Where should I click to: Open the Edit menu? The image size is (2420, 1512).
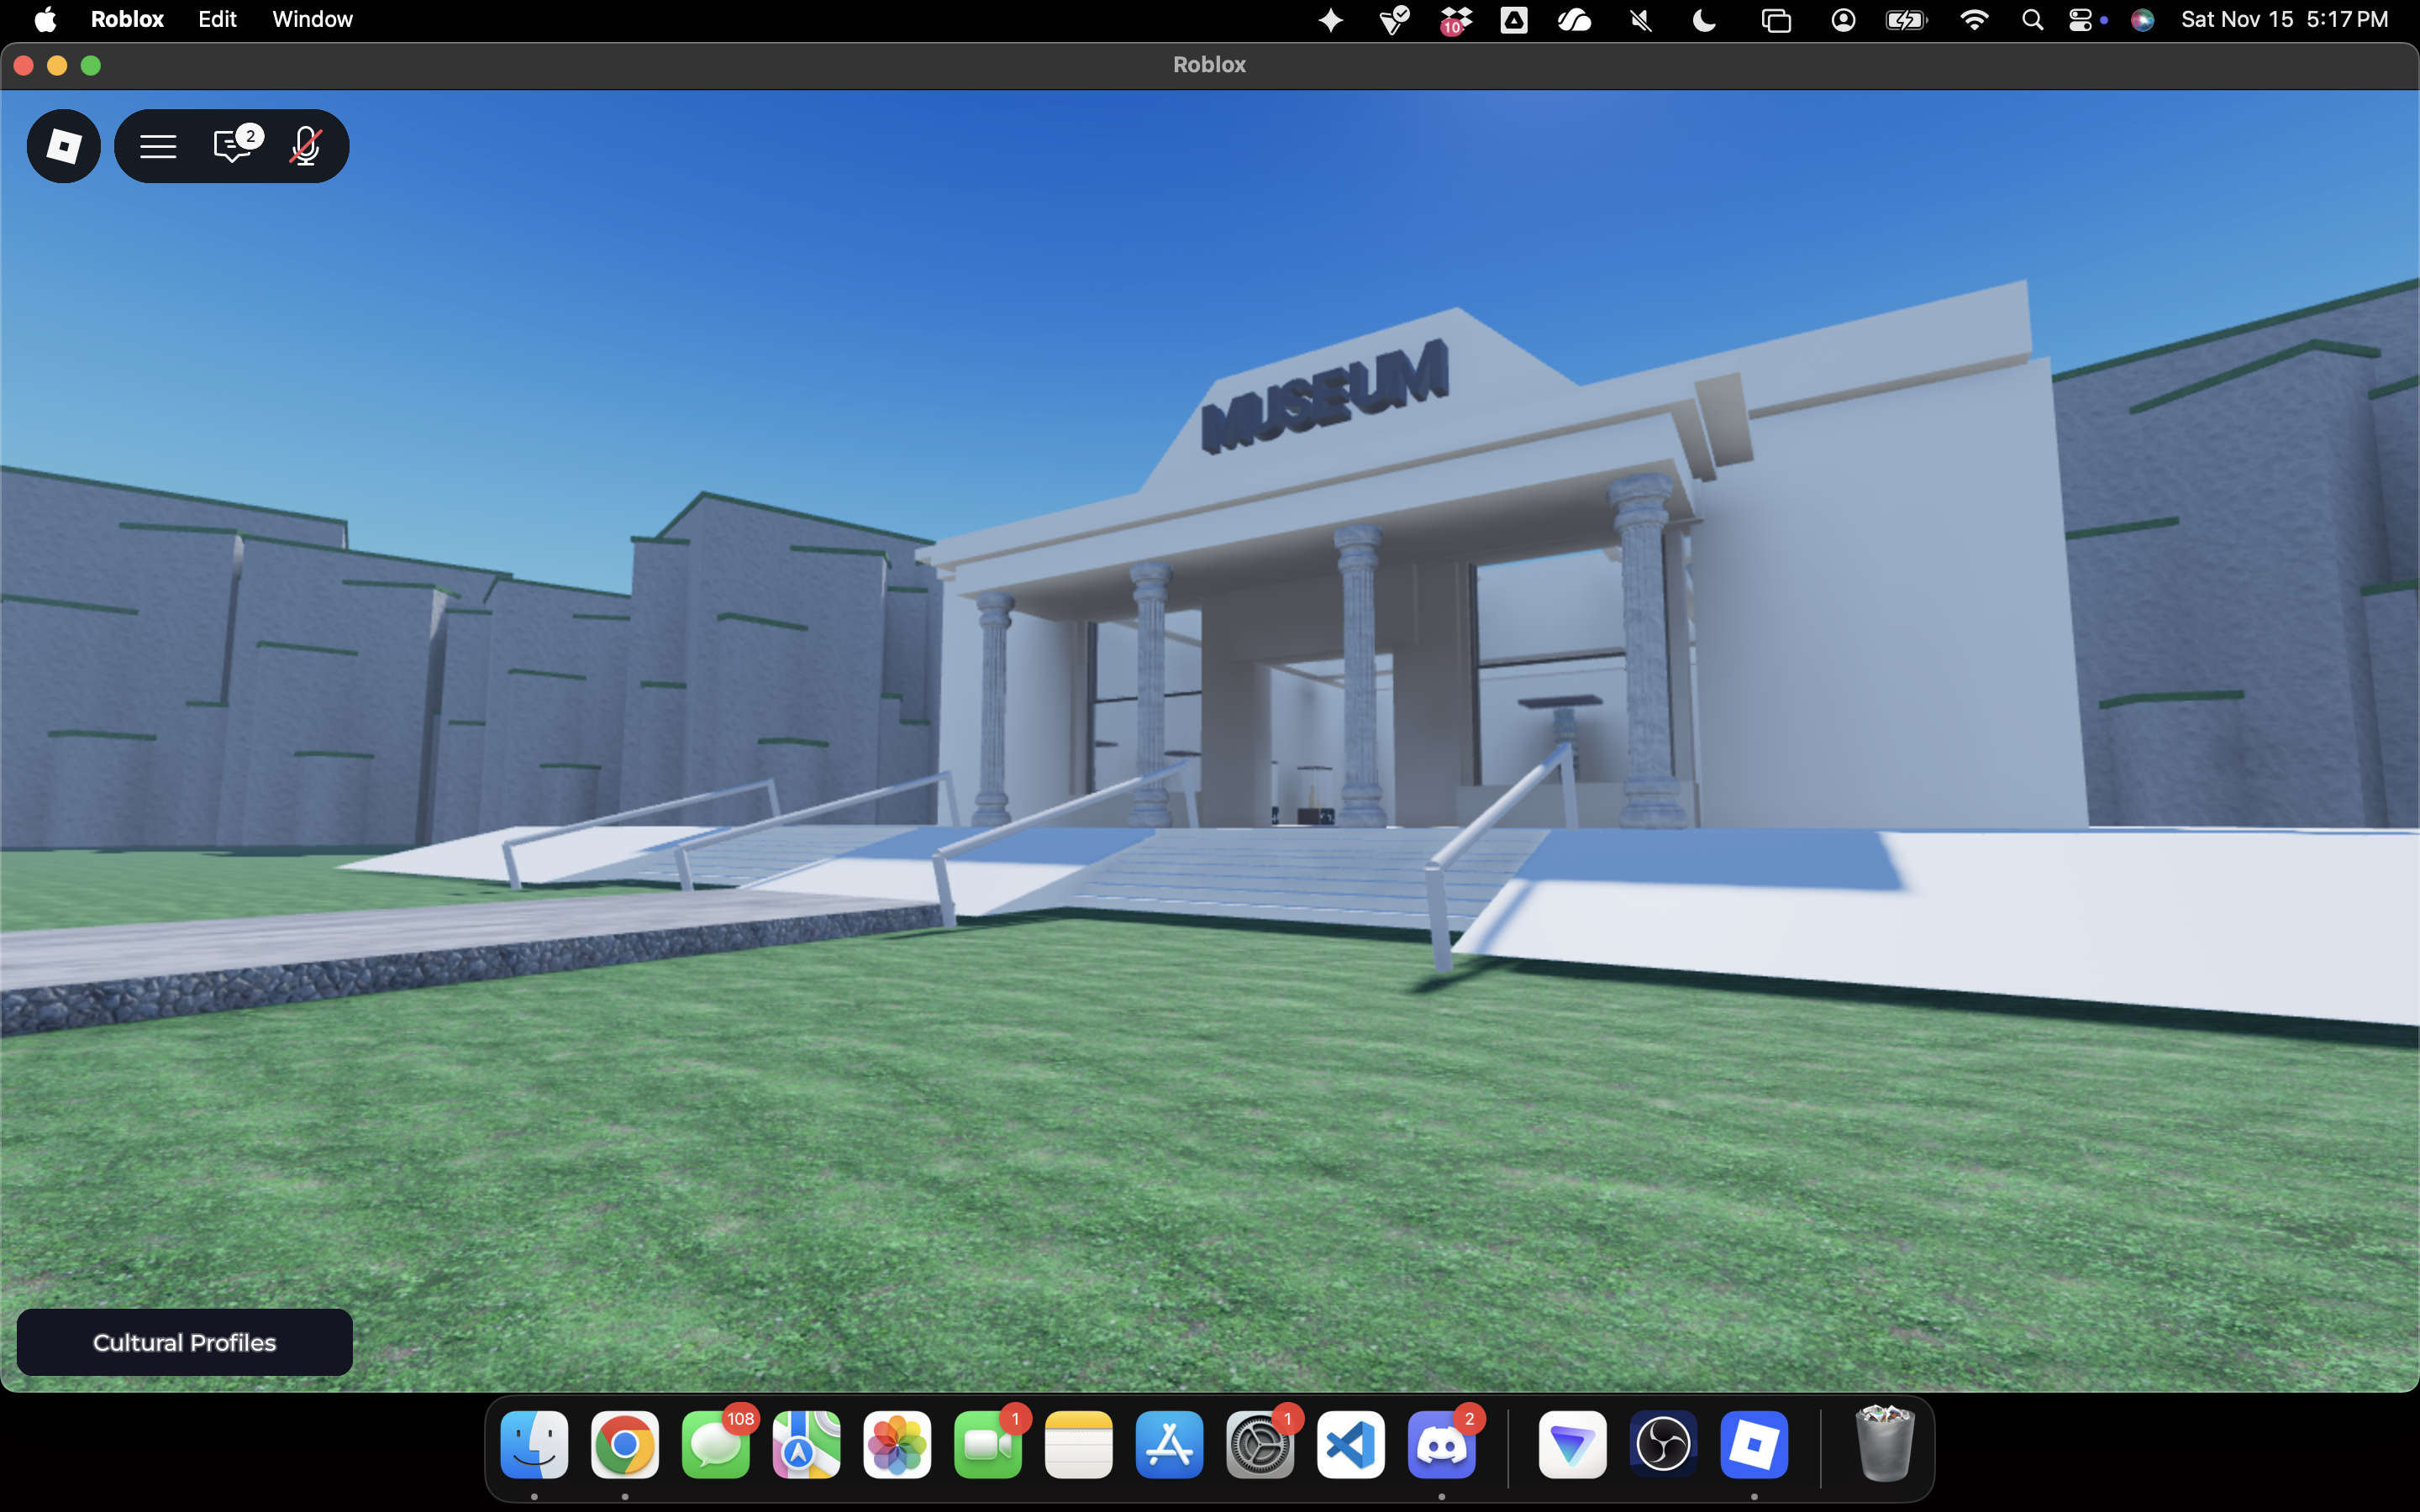pyautogui.click(x=217, y=19)
